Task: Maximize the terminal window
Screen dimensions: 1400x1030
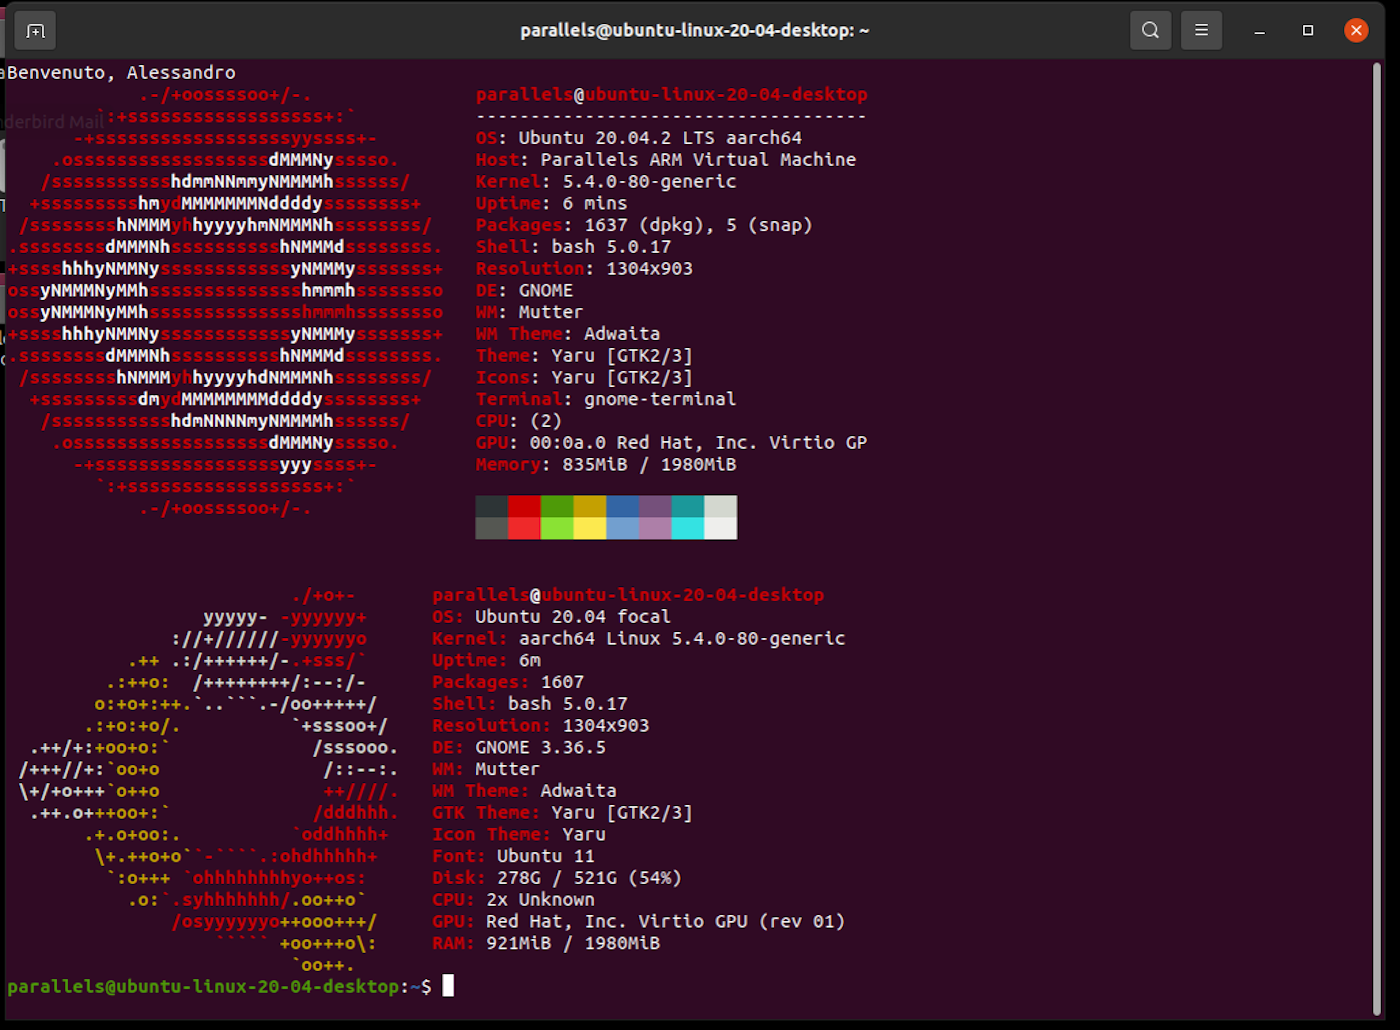Action: (x=1307, y=30)
